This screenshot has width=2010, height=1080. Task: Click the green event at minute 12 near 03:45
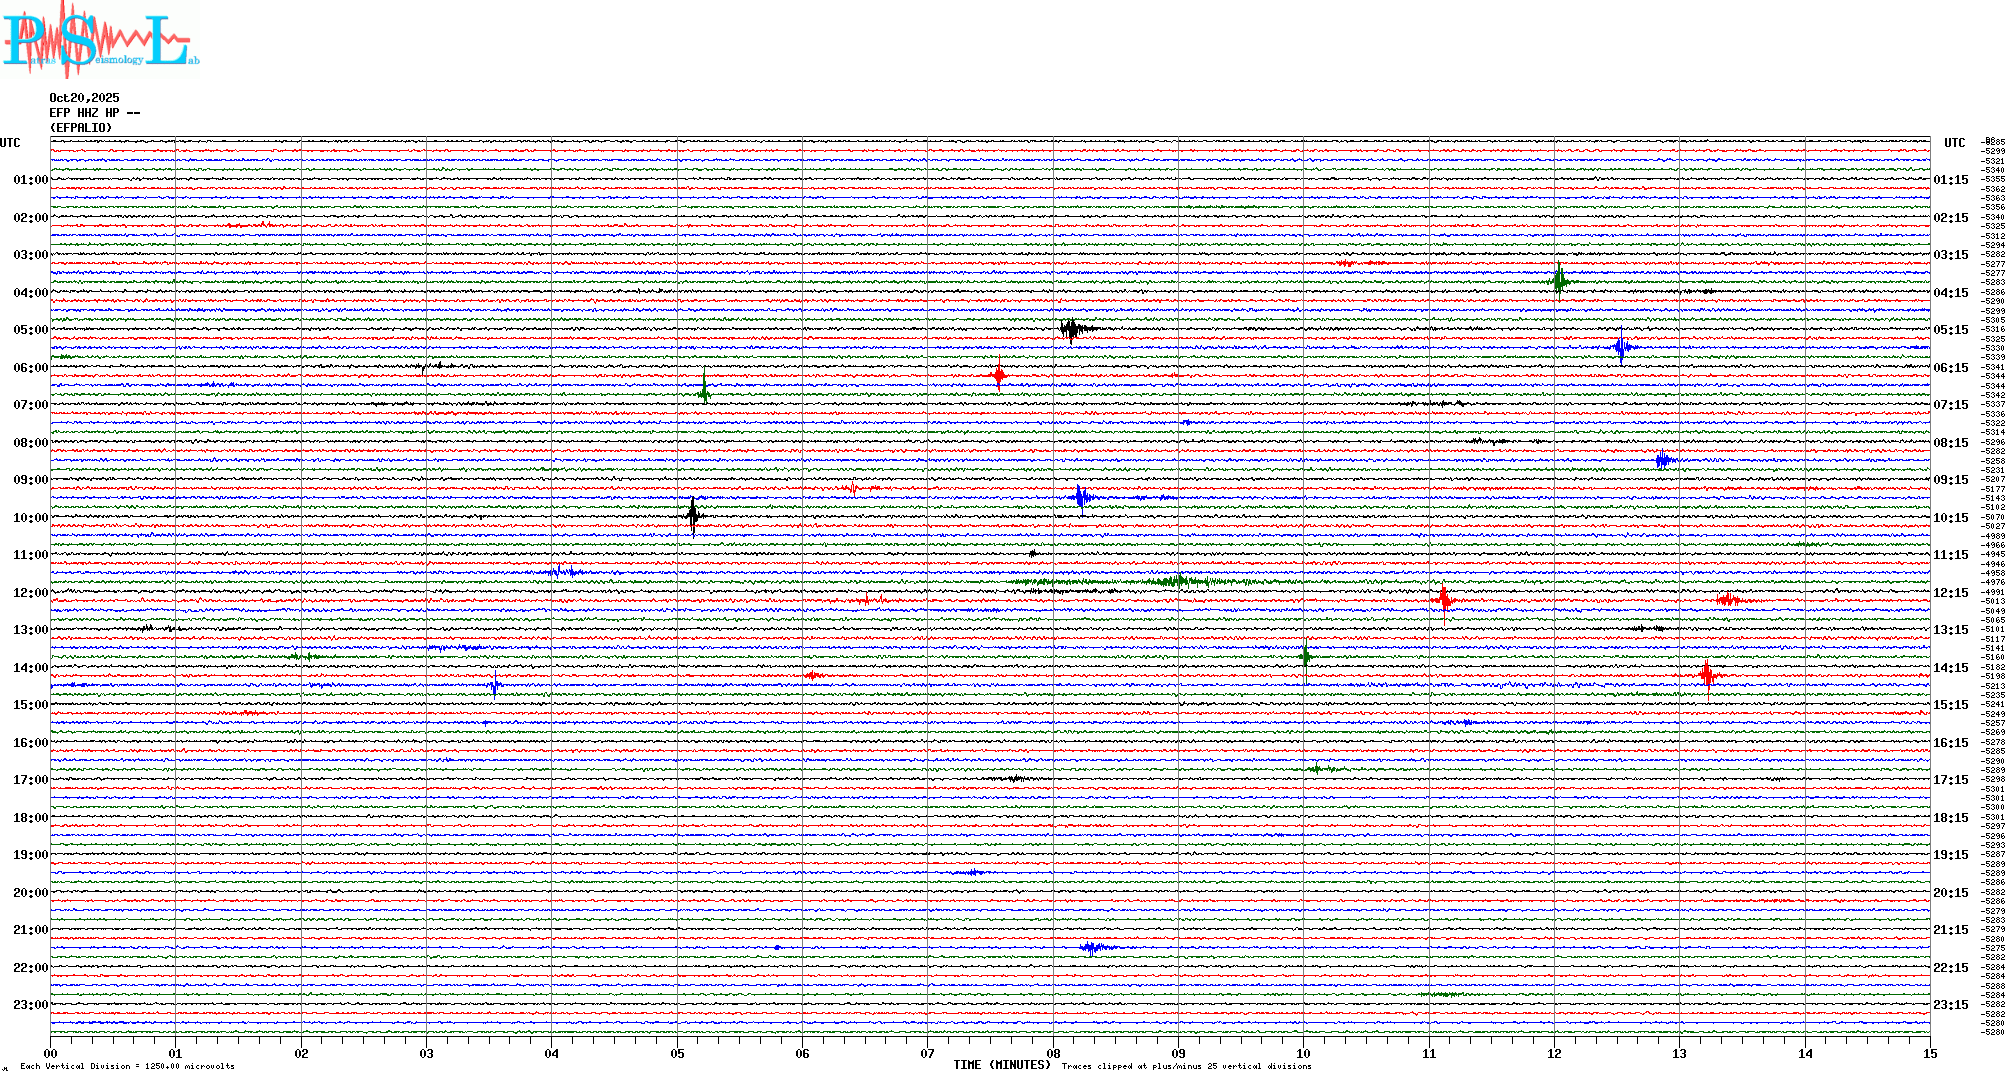tap(1559, 281)
